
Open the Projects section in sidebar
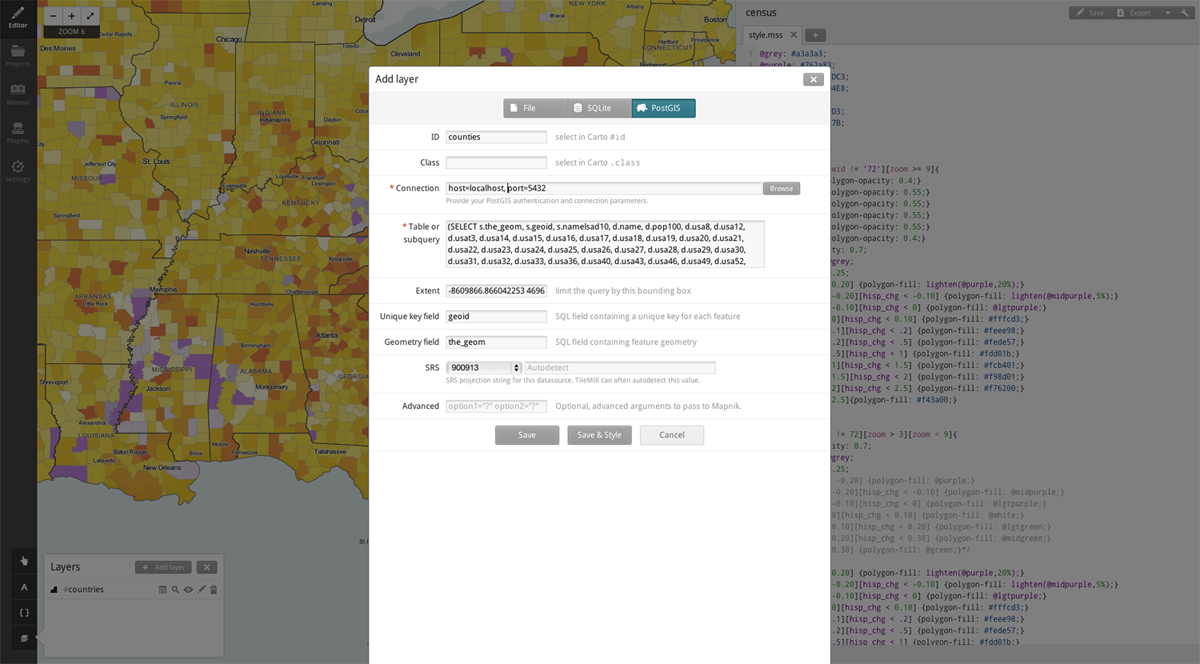click(18, 54)
